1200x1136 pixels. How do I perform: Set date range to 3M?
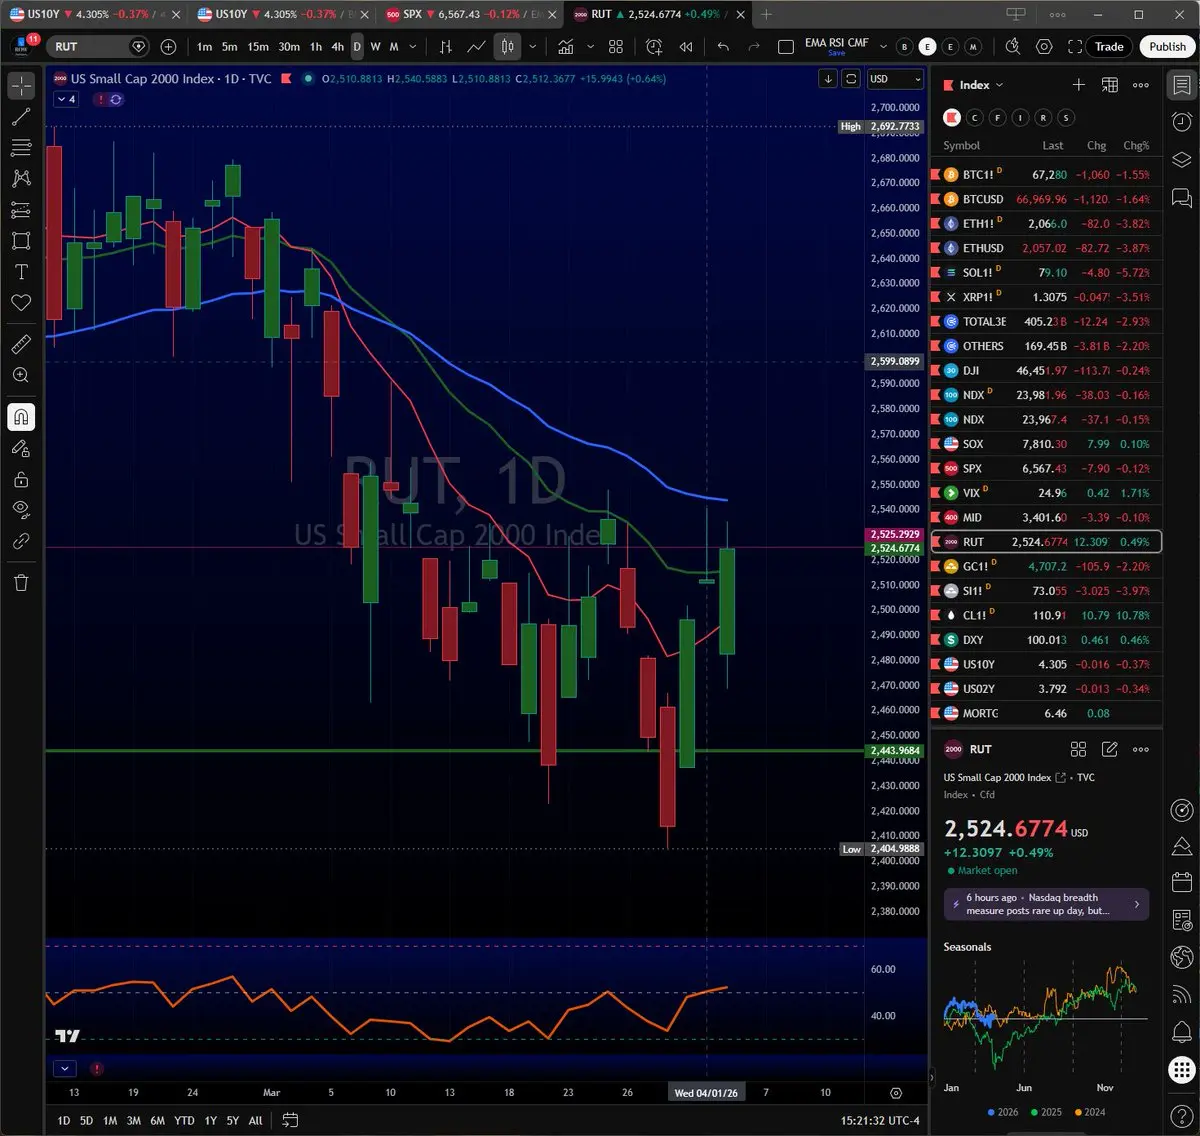pyautogui.click(x=133, y=1121)
